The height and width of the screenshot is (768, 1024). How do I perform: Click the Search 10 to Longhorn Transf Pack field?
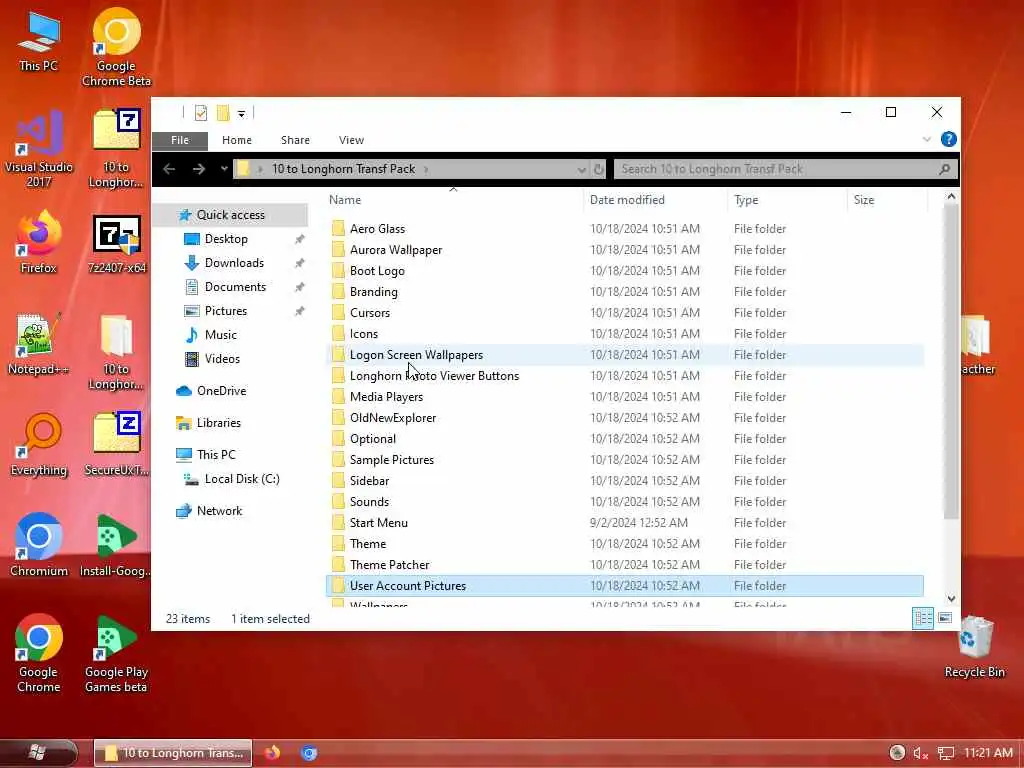point(776,169)
